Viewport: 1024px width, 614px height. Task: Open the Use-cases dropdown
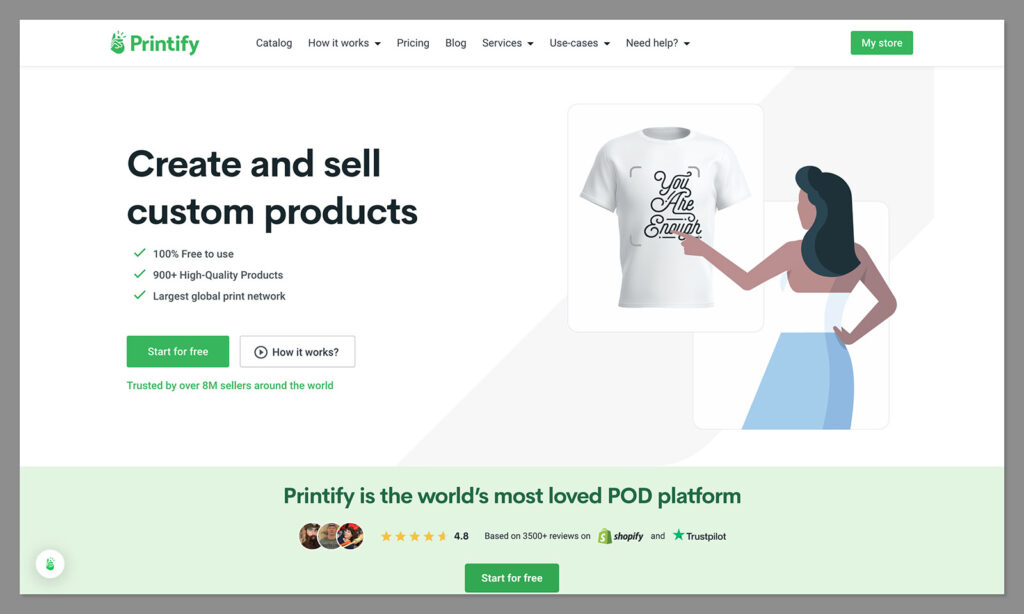579,43
